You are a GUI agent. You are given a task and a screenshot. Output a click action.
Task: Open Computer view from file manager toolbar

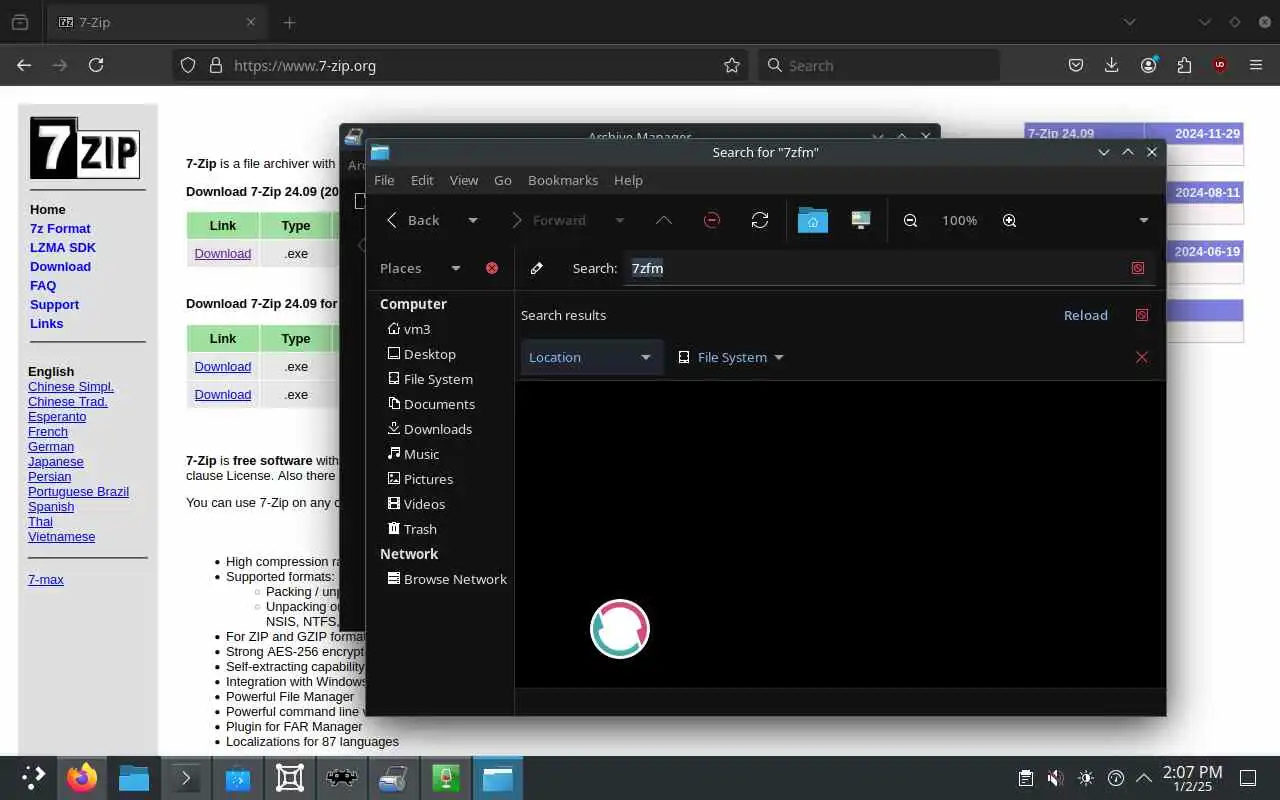(x=861, y=220)
